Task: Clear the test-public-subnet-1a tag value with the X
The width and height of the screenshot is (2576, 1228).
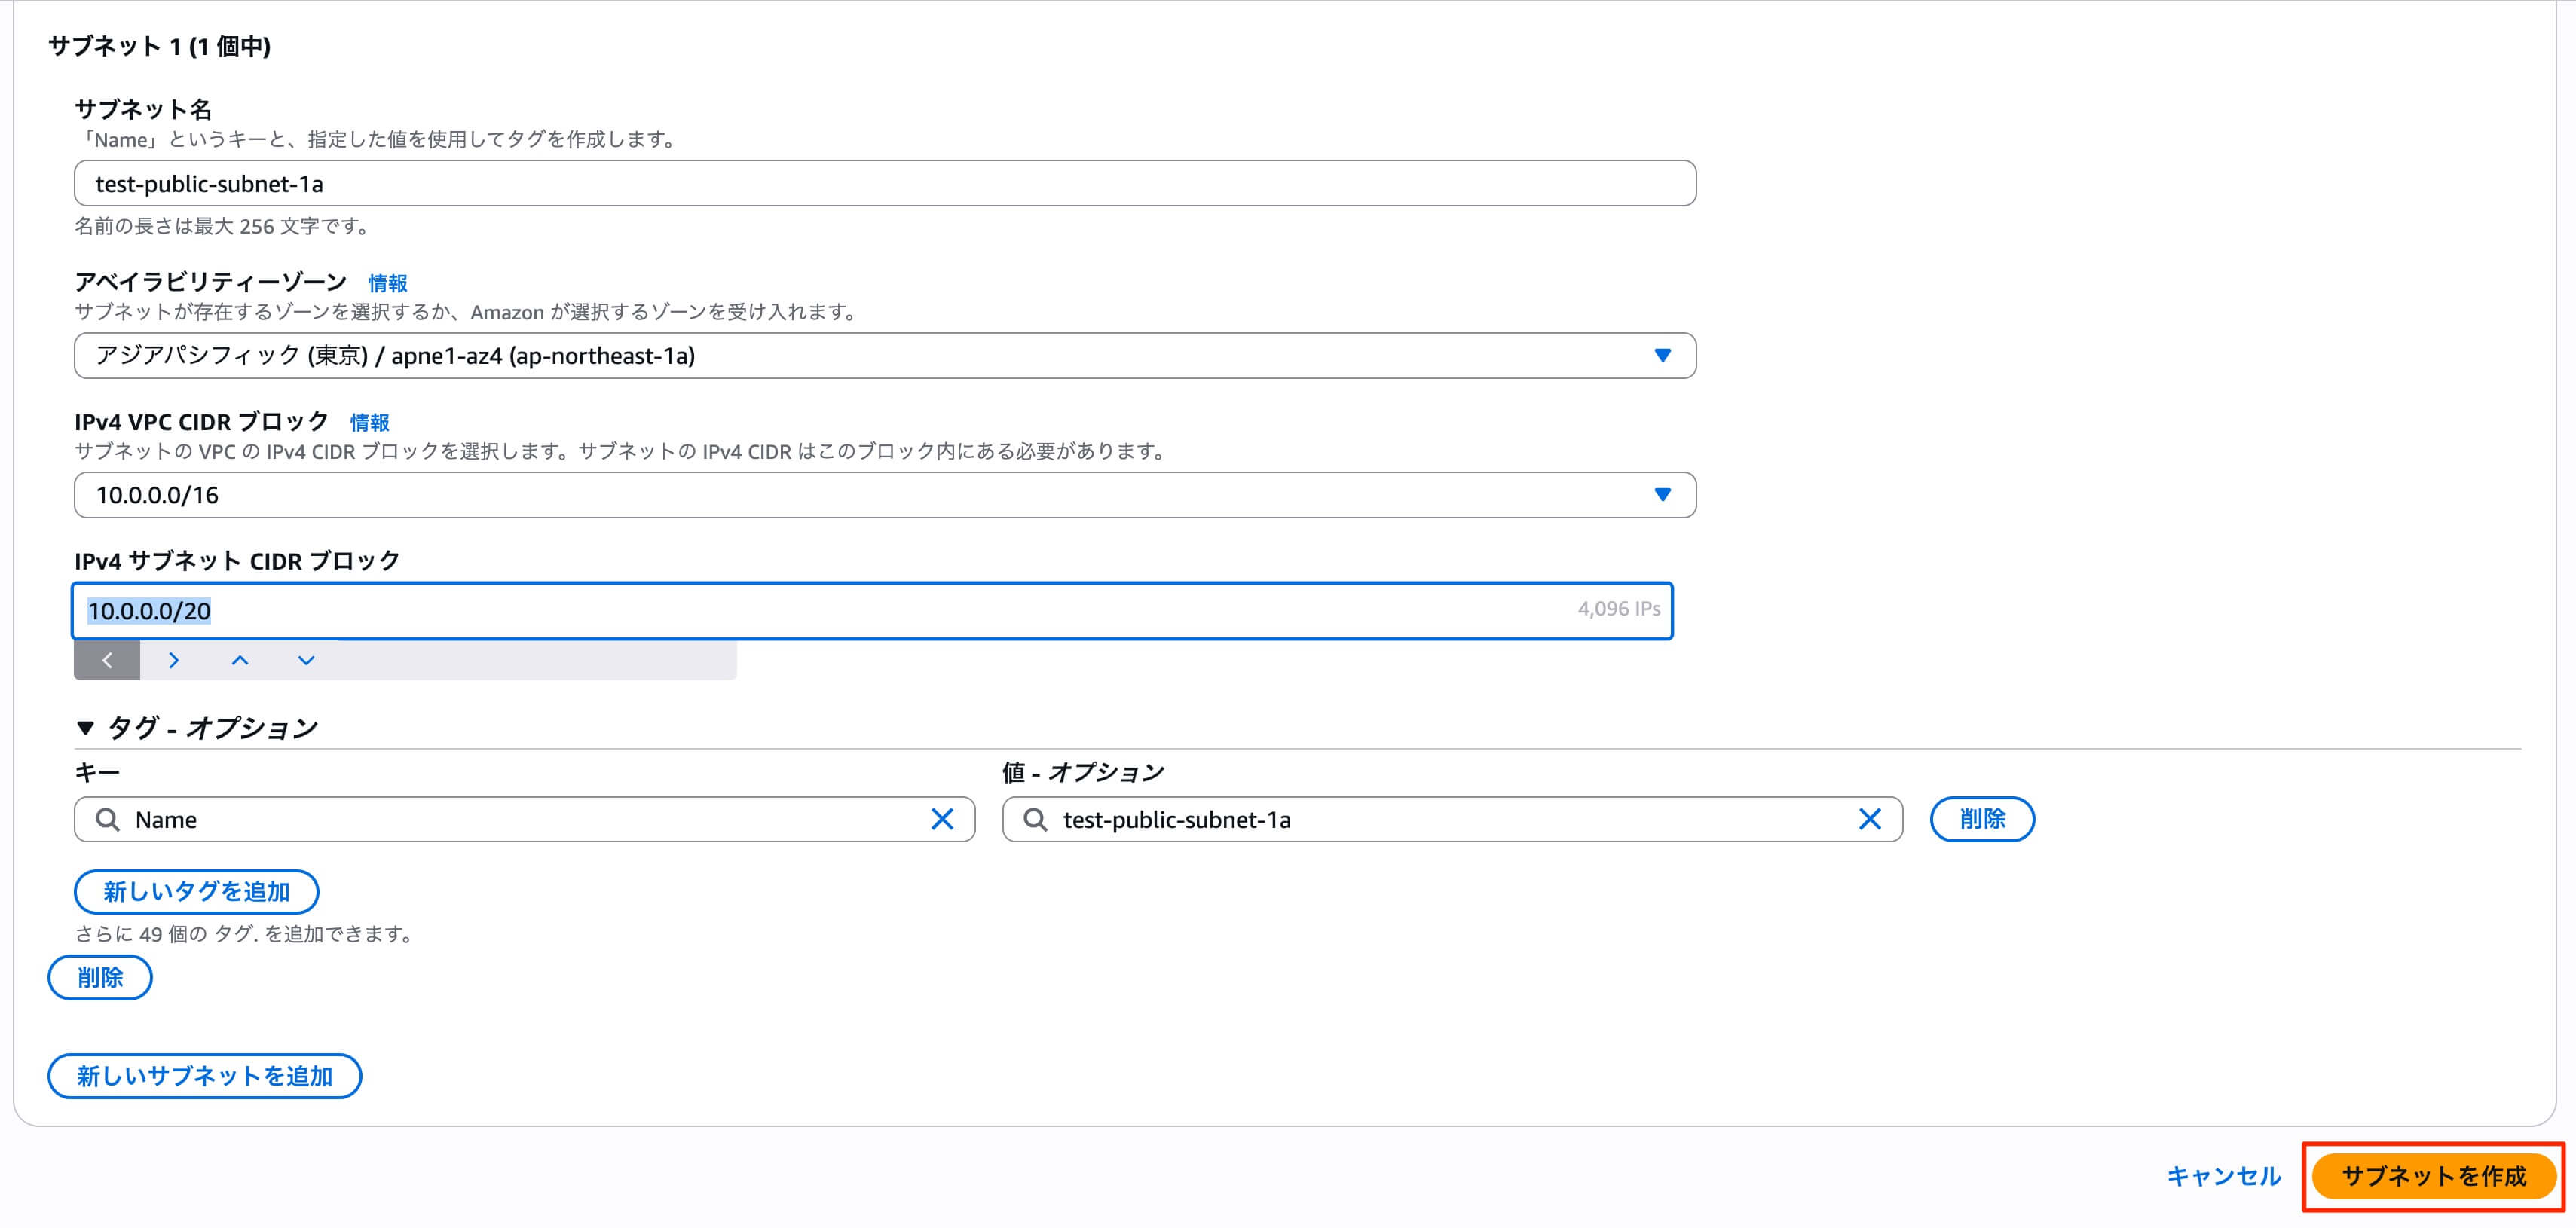Action: point(1871,819)
